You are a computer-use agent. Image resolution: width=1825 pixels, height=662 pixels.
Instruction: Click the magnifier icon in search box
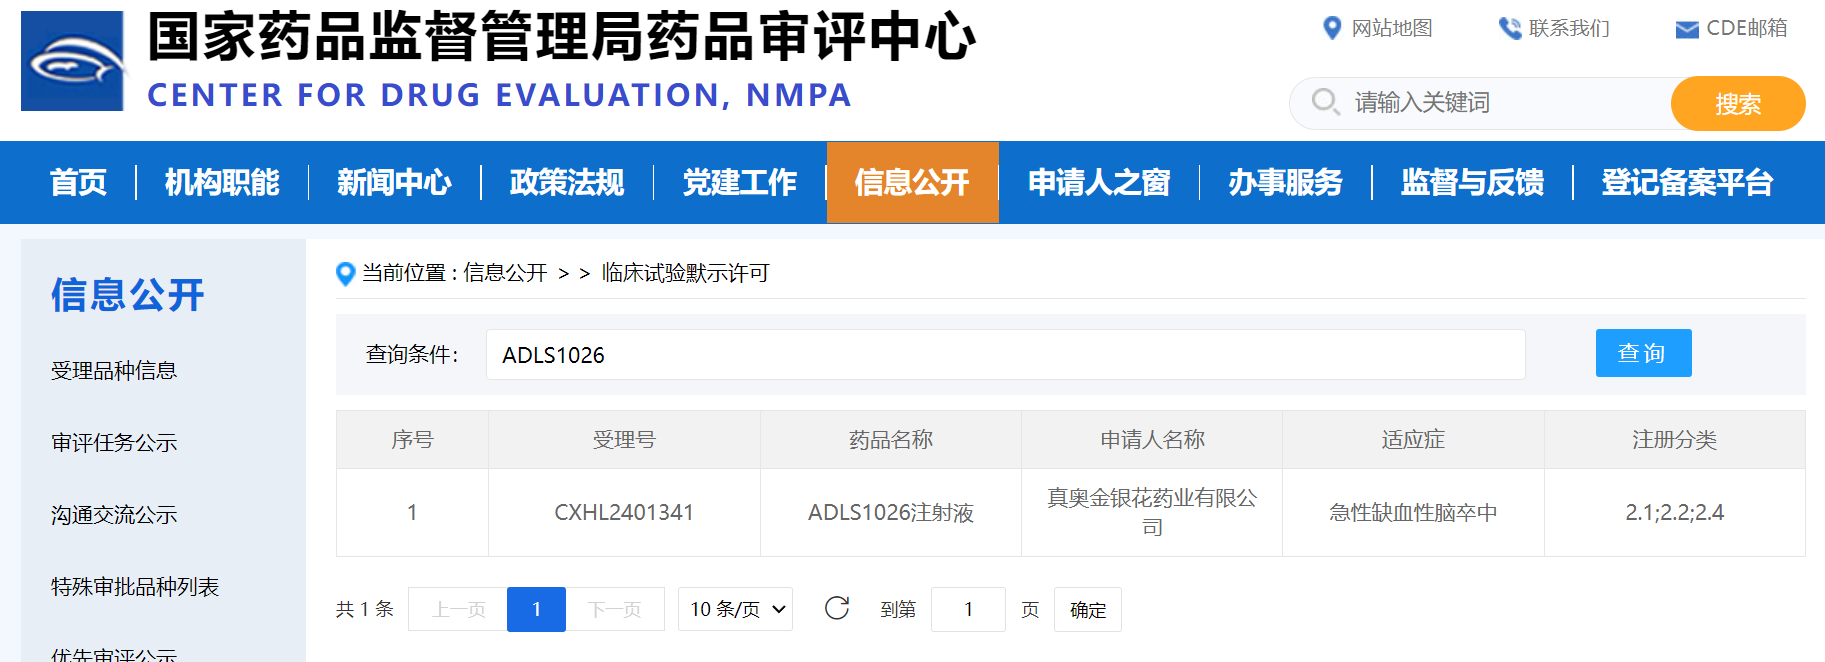(x=1325, y=102)
